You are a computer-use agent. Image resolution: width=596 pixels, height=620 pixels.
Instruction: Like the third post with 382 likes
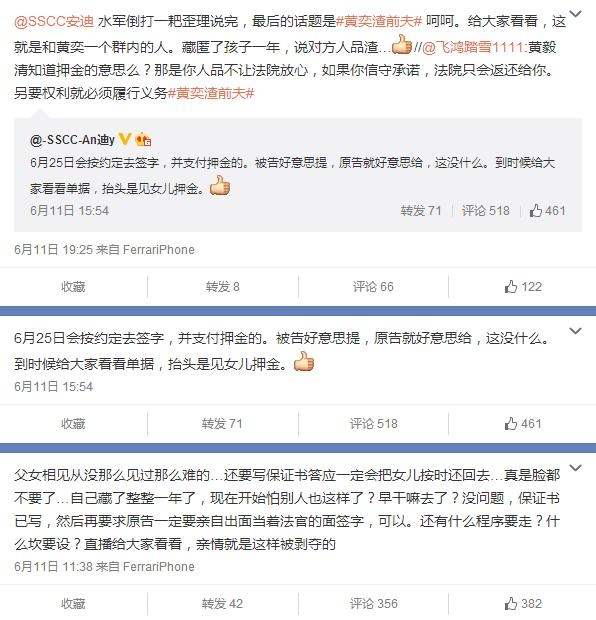(x=523, y=604)
